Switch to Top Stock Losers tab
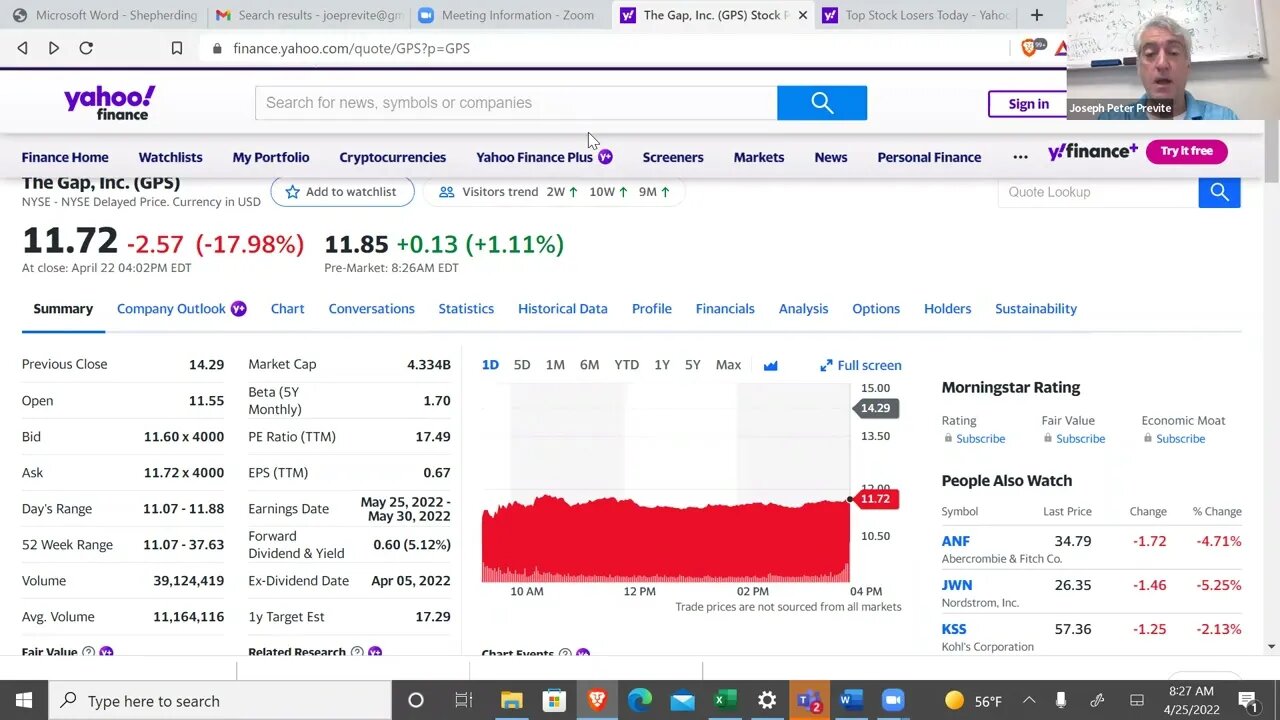Image resolution: width=1280 pixels, height=720 pixels. pyautogui.click(x=916, y=15)
